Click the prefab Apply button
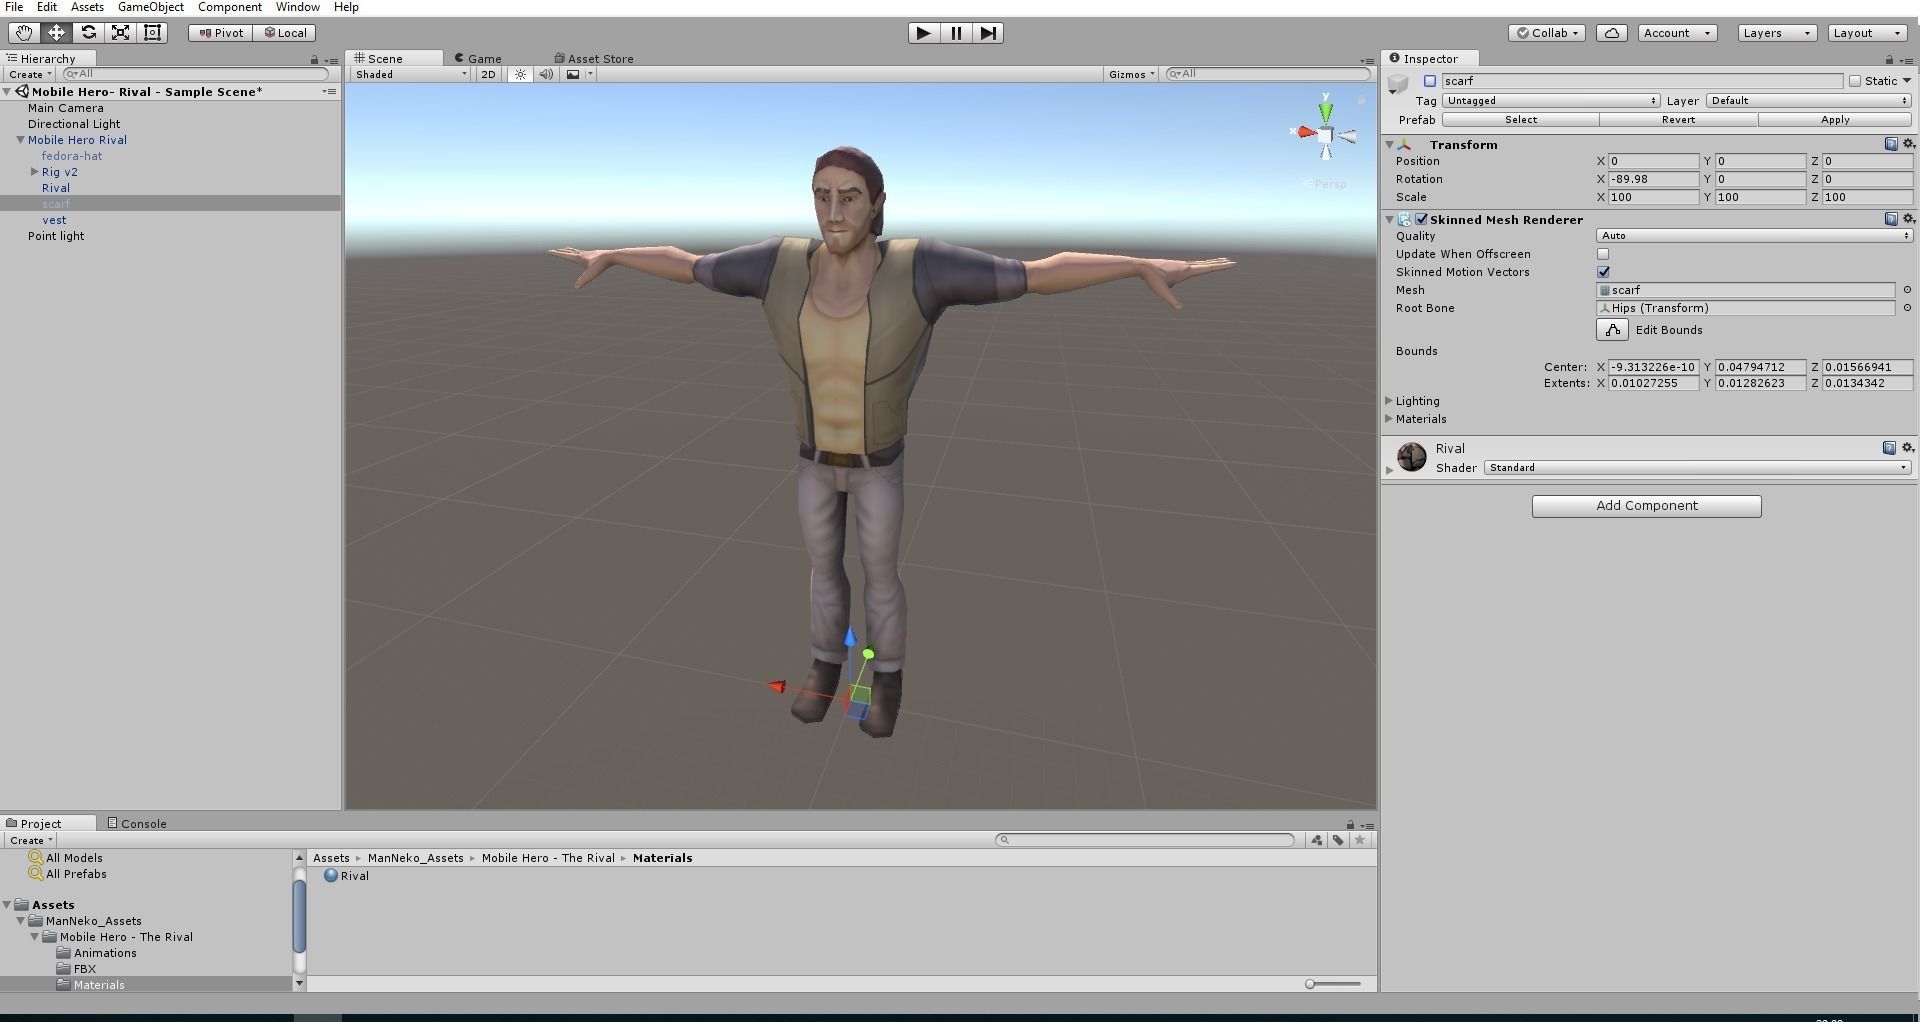 [x=1835, y=120]
